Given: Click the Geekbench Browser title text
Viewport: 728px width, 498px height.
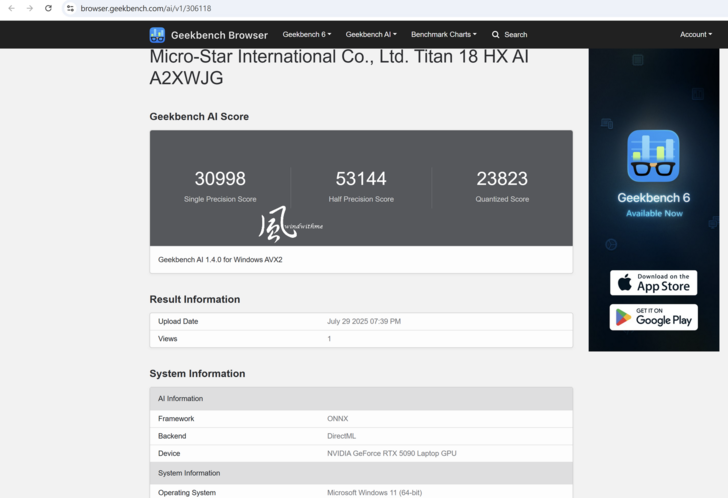Looking at the screenshot, I should pos(219,35).
